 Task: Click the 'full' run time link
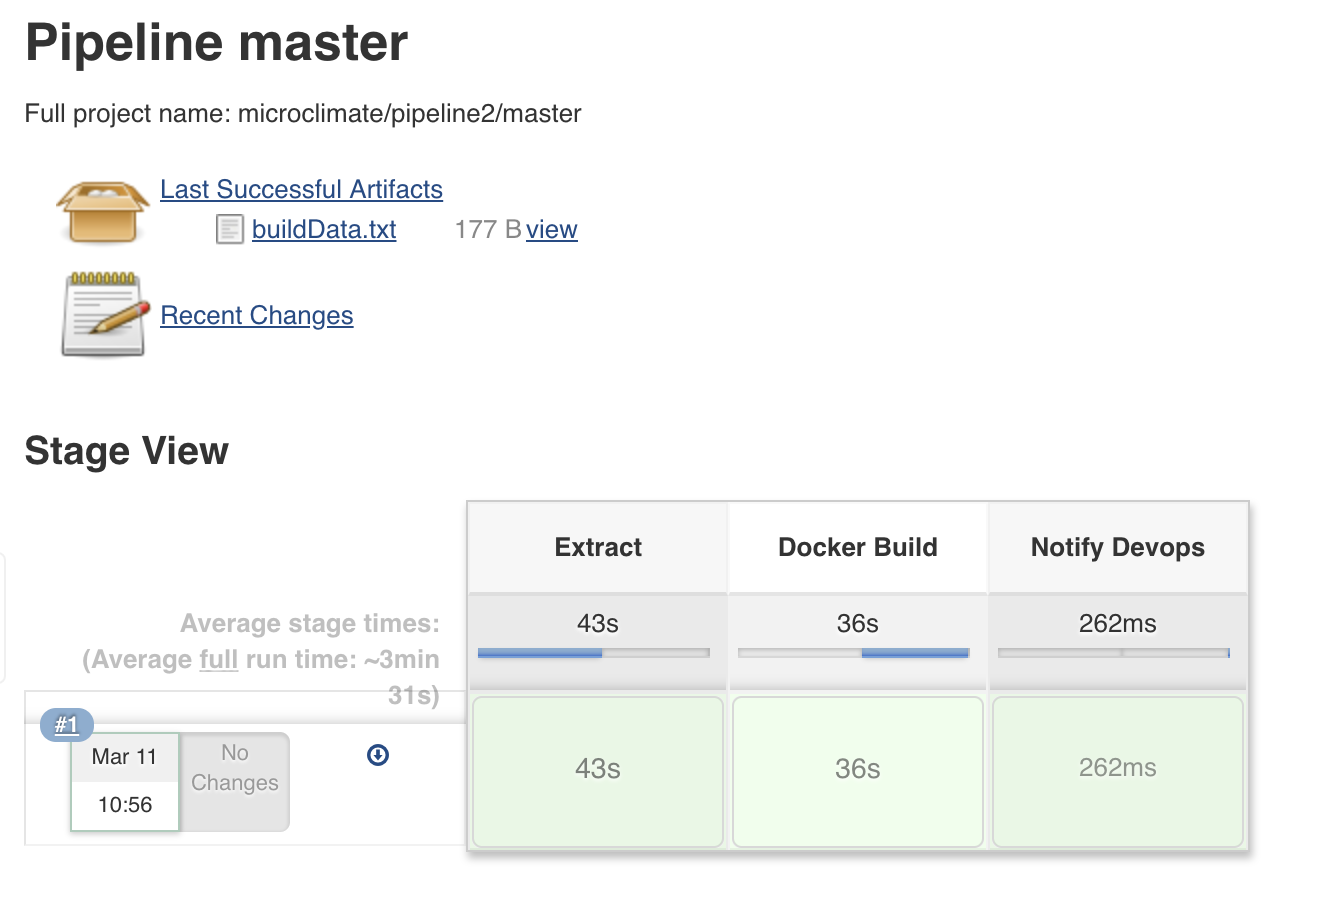(x=219, y=660)
